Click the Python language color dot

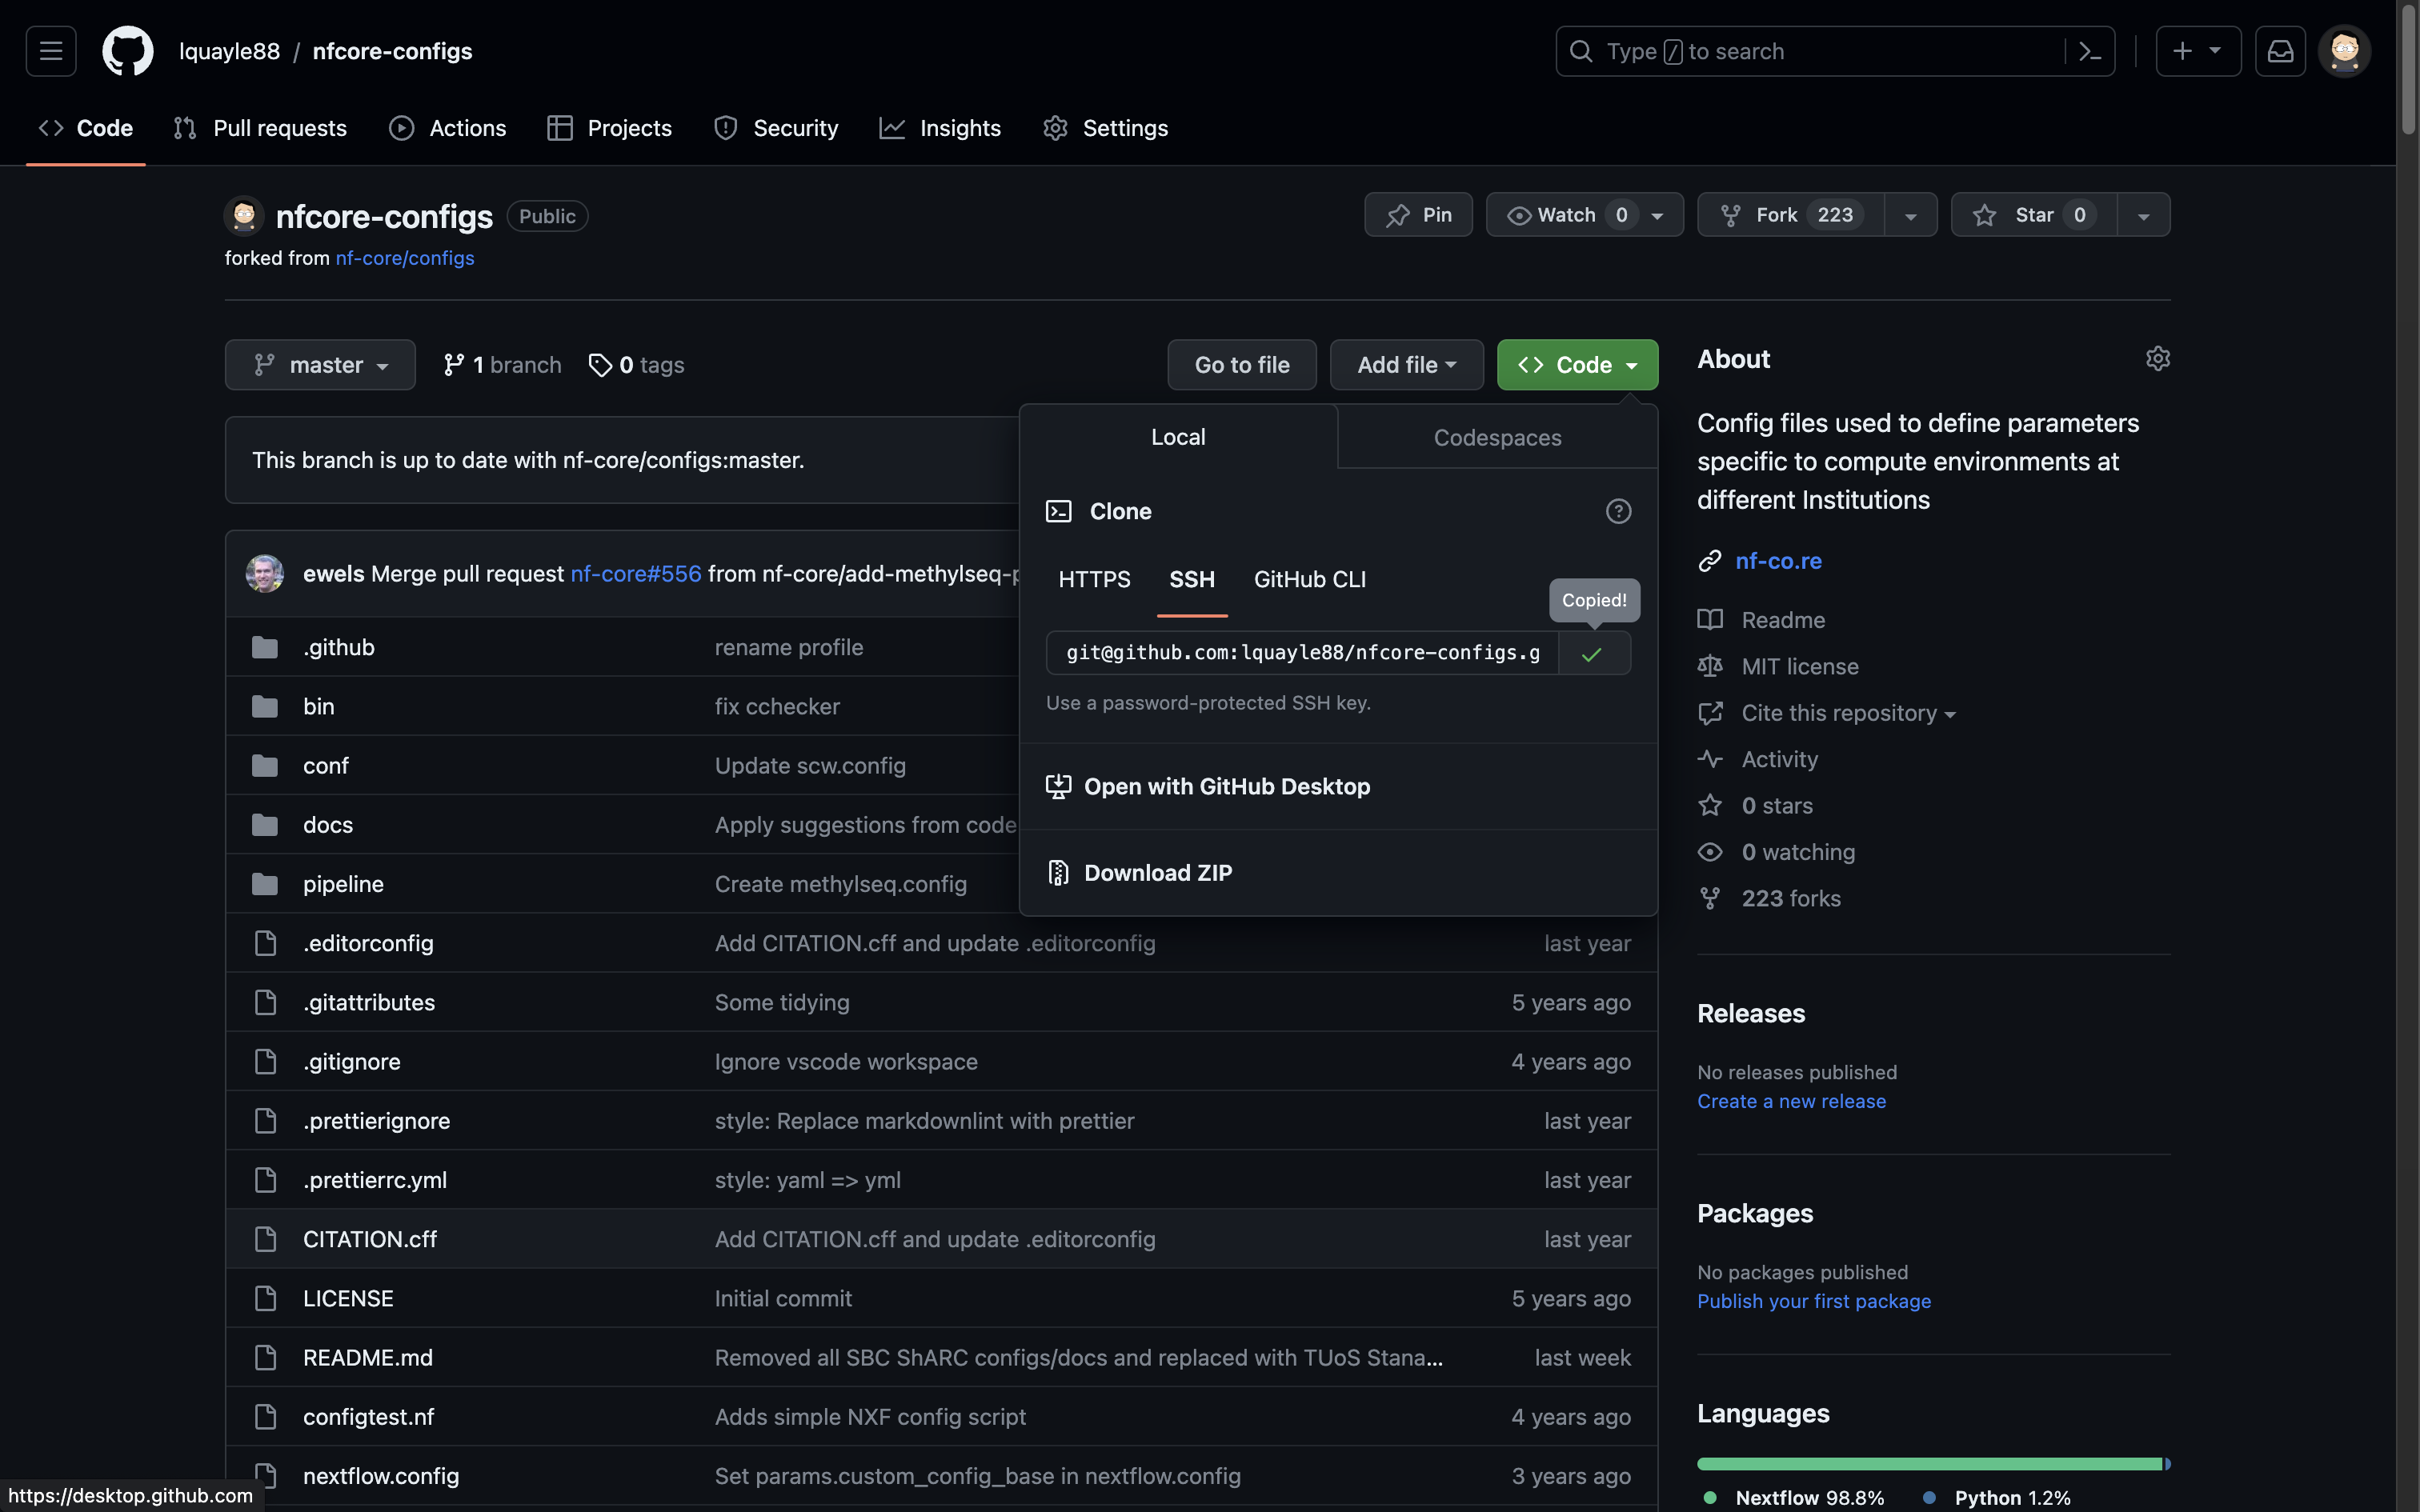click(x=1929, y=1498)
